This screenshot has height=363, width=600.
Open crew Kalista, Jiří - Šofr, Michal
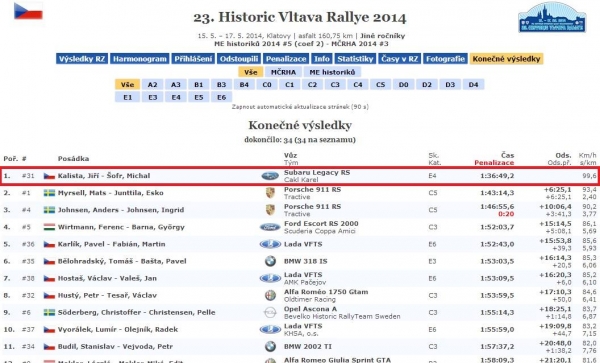[104, 176]
